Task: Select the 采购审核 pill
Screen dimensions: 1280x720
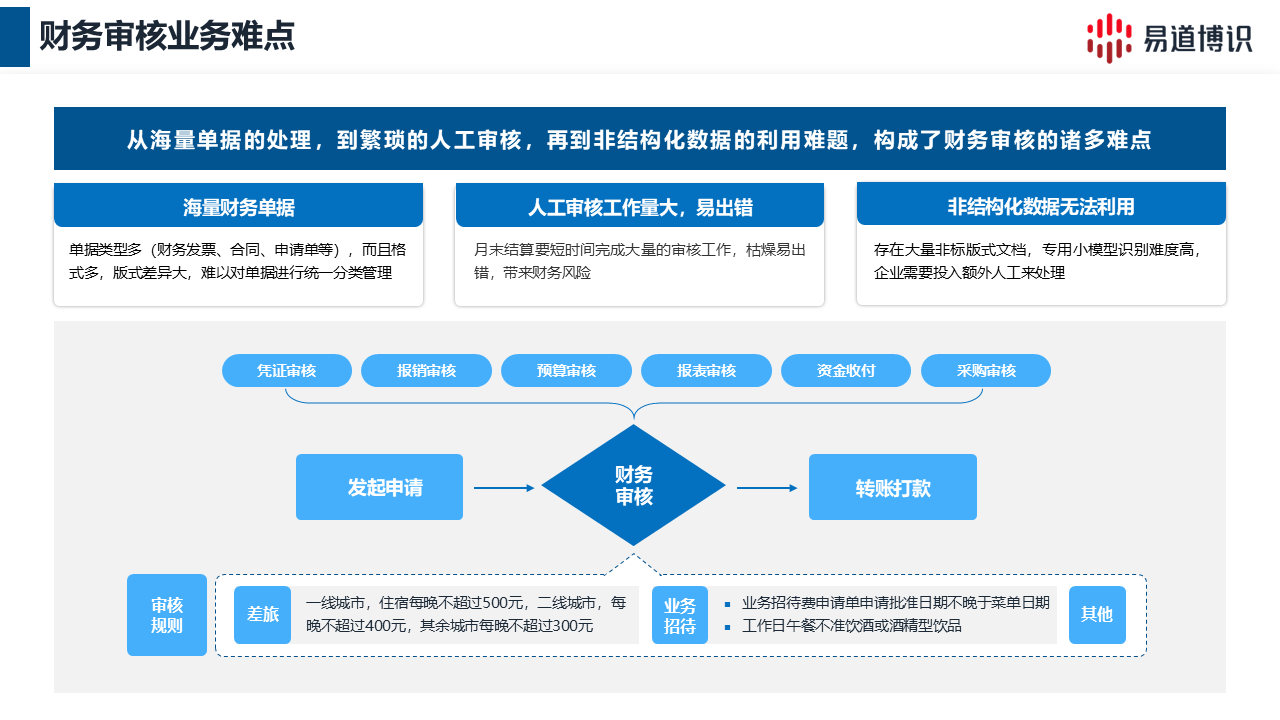Action: pos(986,371)
